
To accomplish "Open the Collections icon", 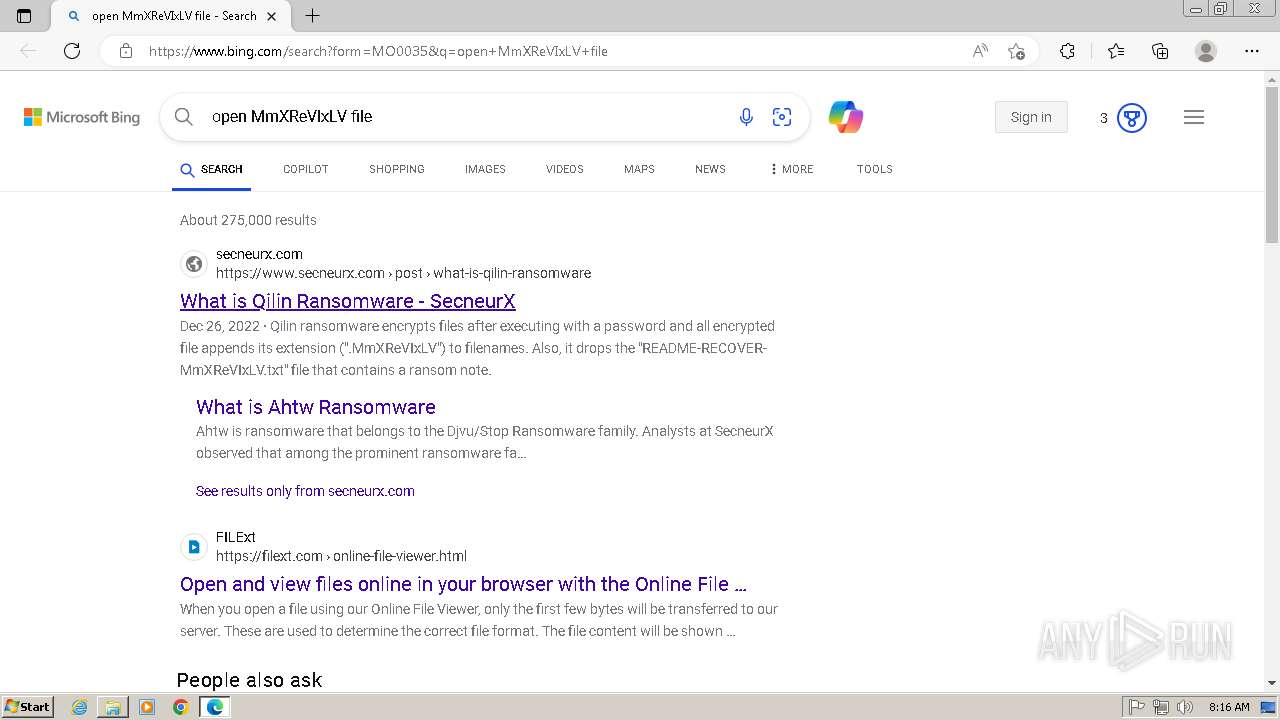I will [1160, 51].
